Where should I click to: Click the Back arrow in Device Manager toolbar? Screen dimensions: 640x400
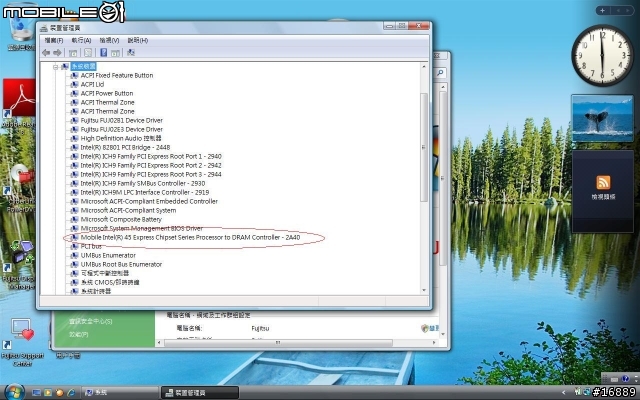pyautogui.click(x=46, y=53)
